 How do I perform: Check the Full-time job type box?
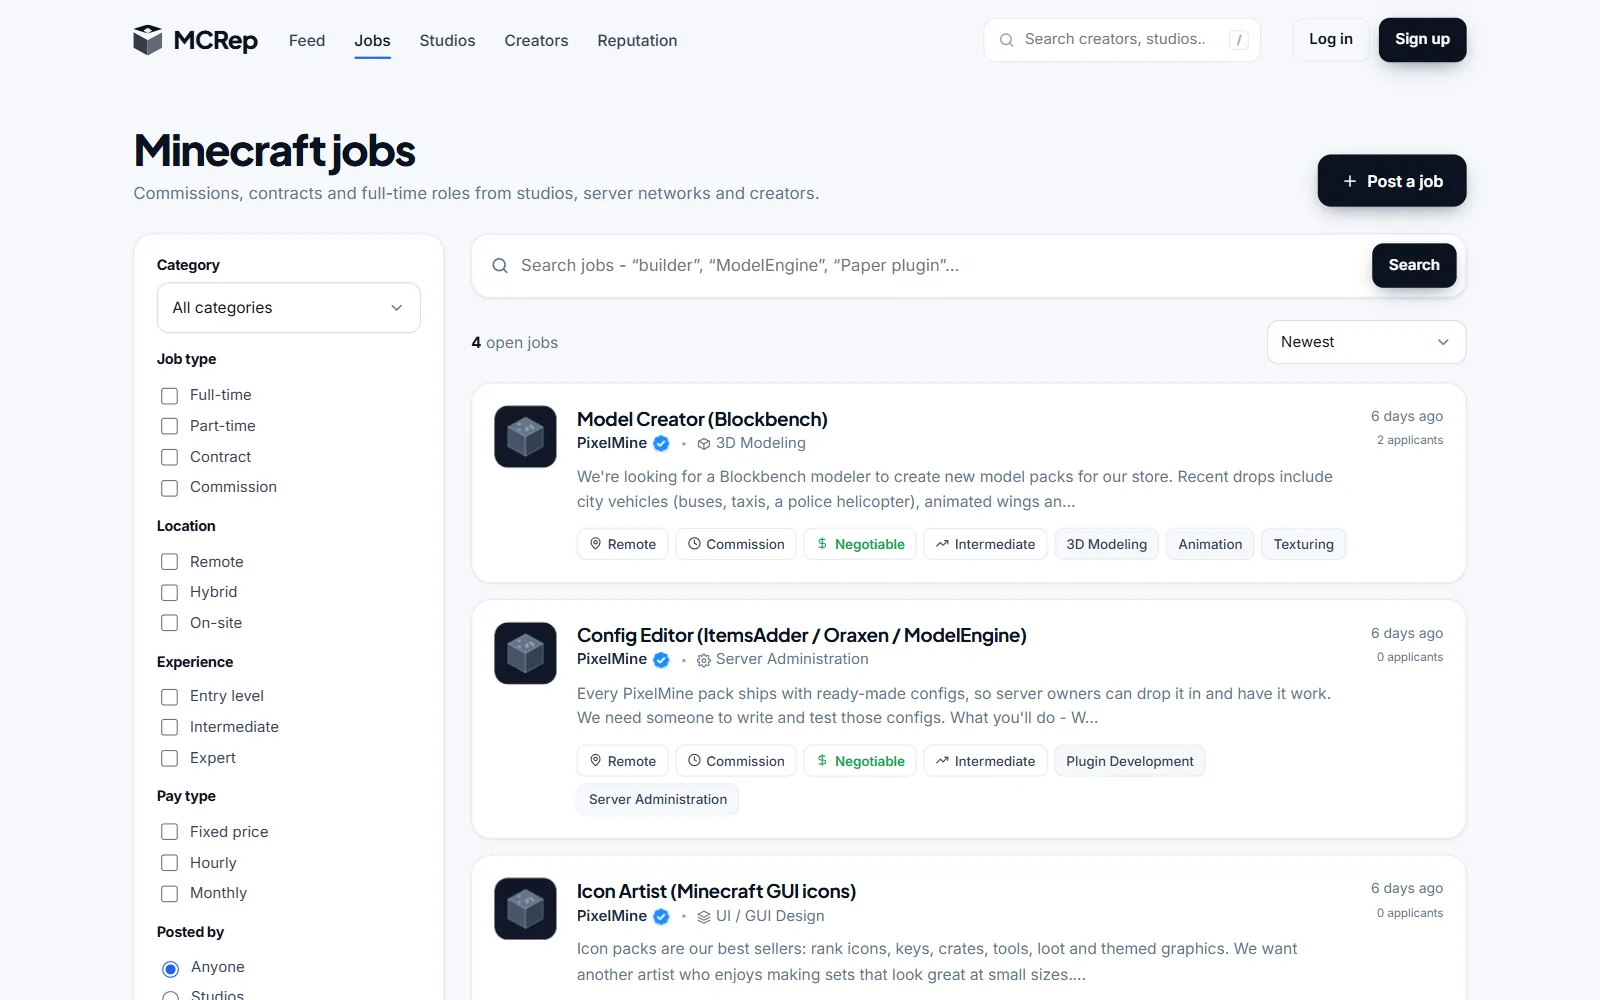coord(170,396)
